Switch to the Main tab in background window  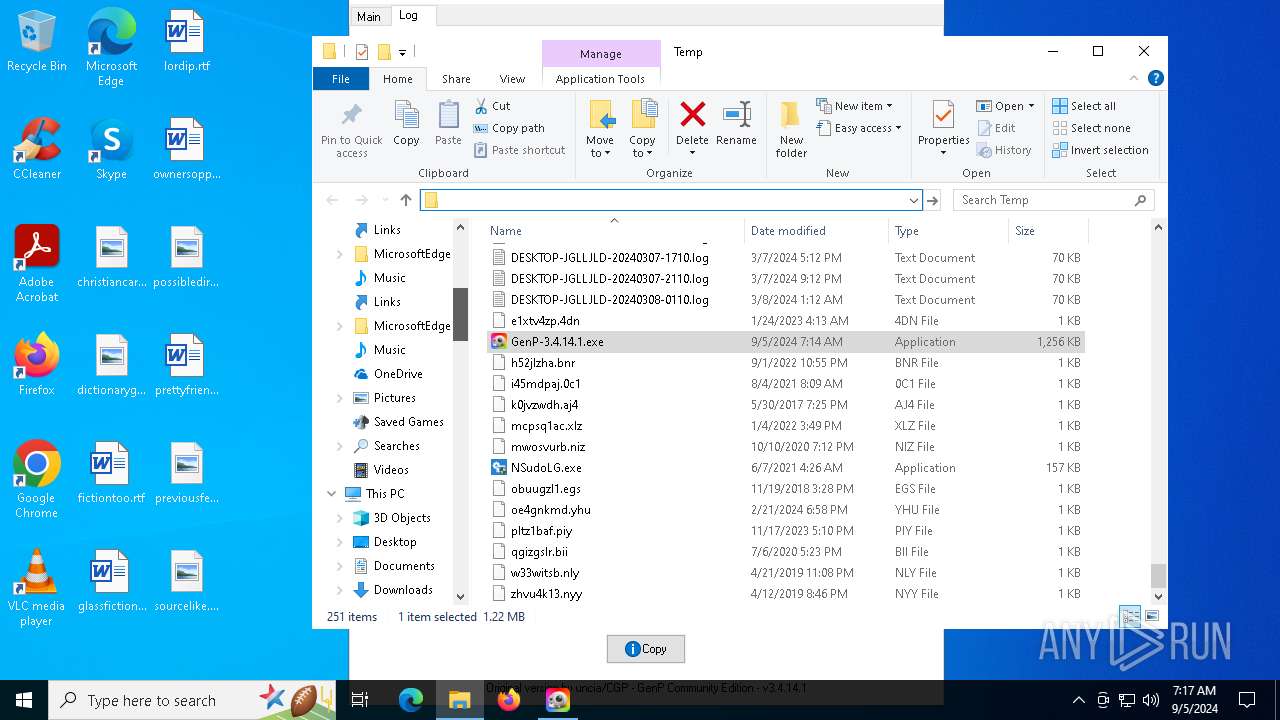369,16
